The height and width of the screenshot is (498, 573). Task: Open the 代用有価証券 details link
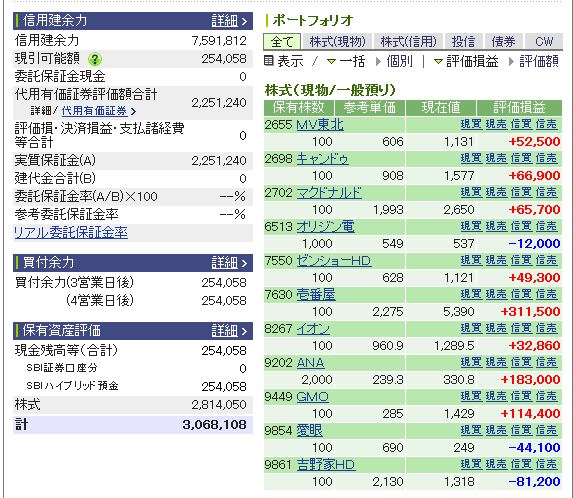pos(99,111)
